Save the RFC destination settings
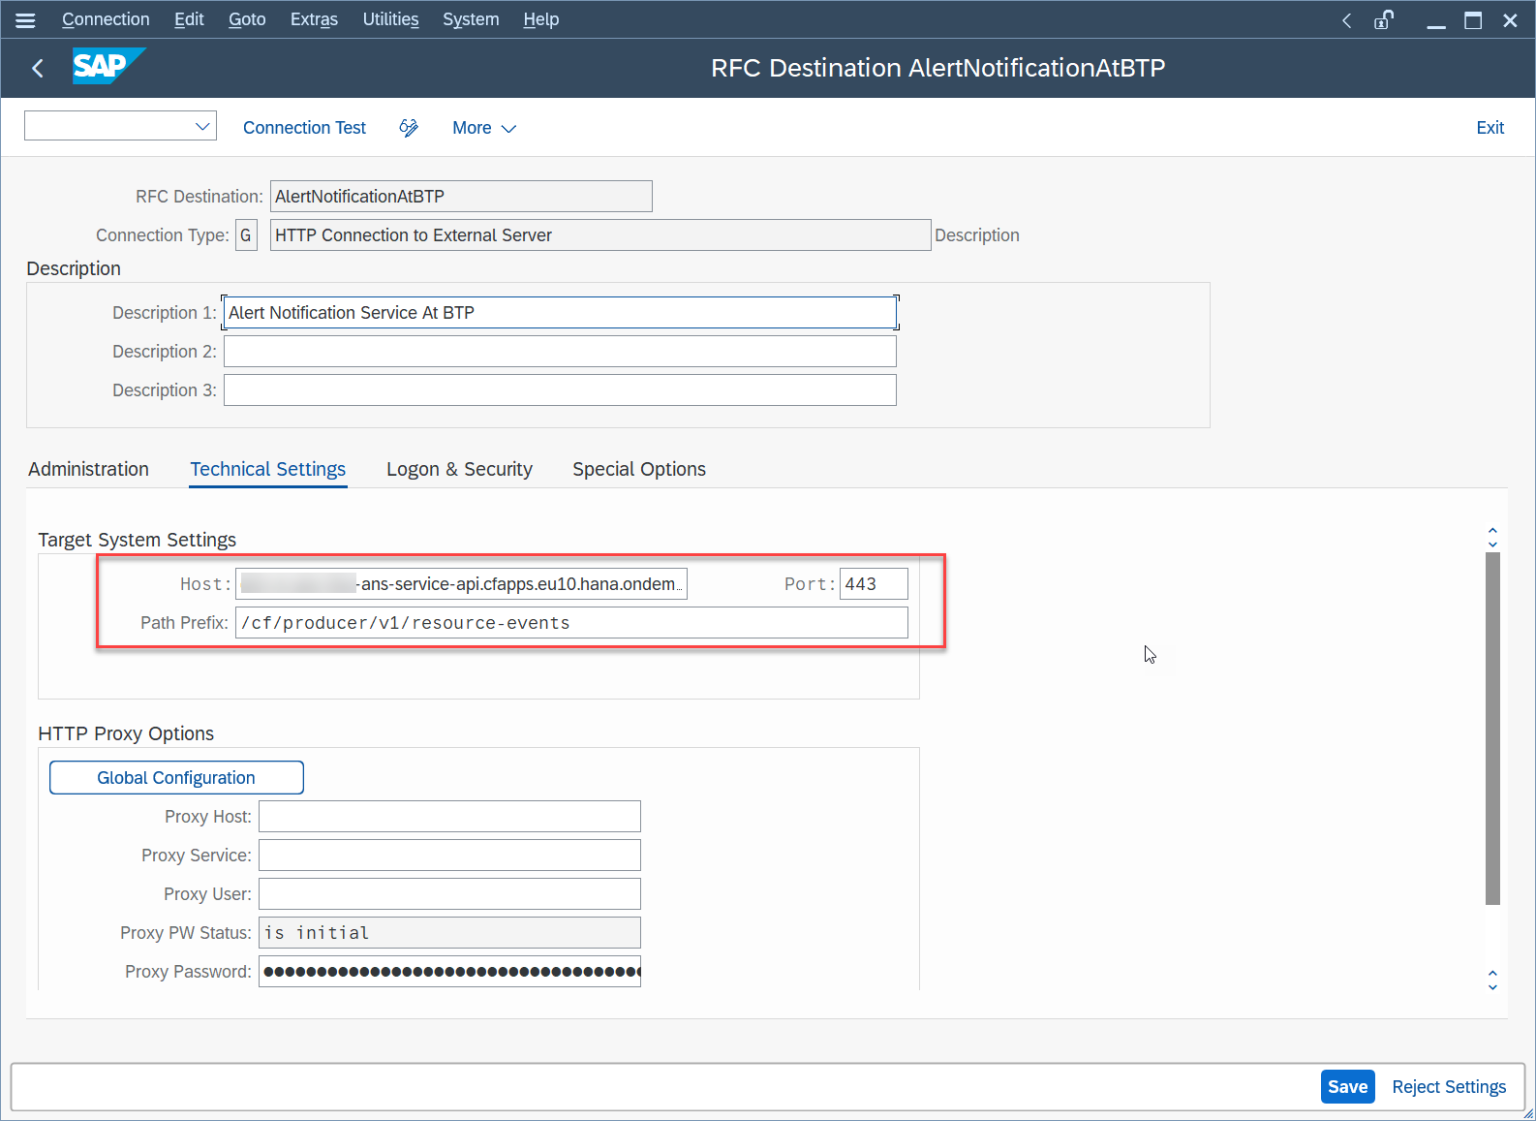1536x1121 pixels. point(1347,1086)
